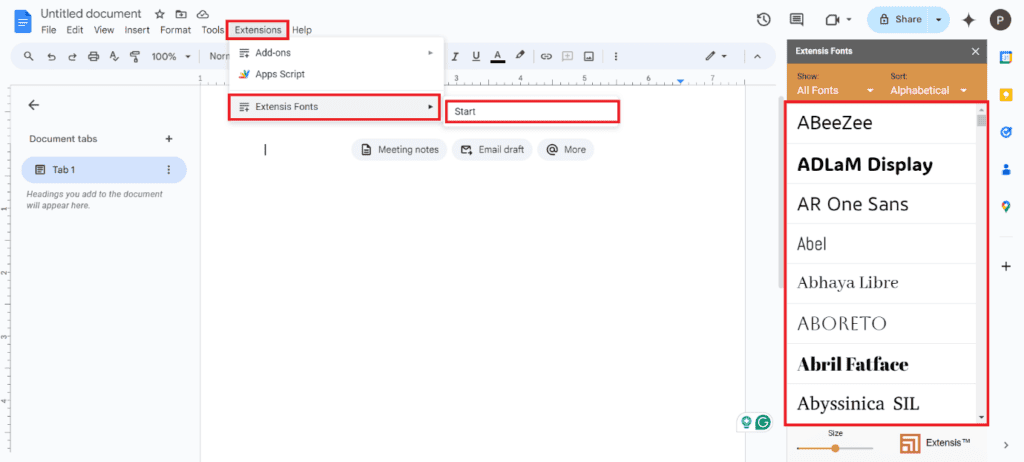Collapse the menus with the up chevron
Viewport: 1024px width, 462px height.
[758, 56]
